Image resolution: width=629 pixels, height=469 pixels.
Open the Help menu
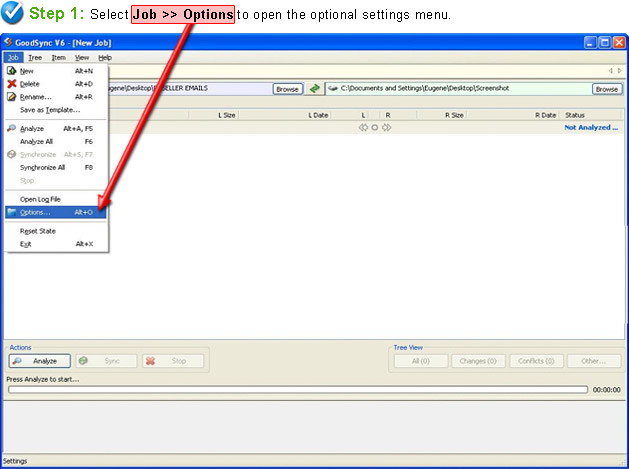coord(105,57)
